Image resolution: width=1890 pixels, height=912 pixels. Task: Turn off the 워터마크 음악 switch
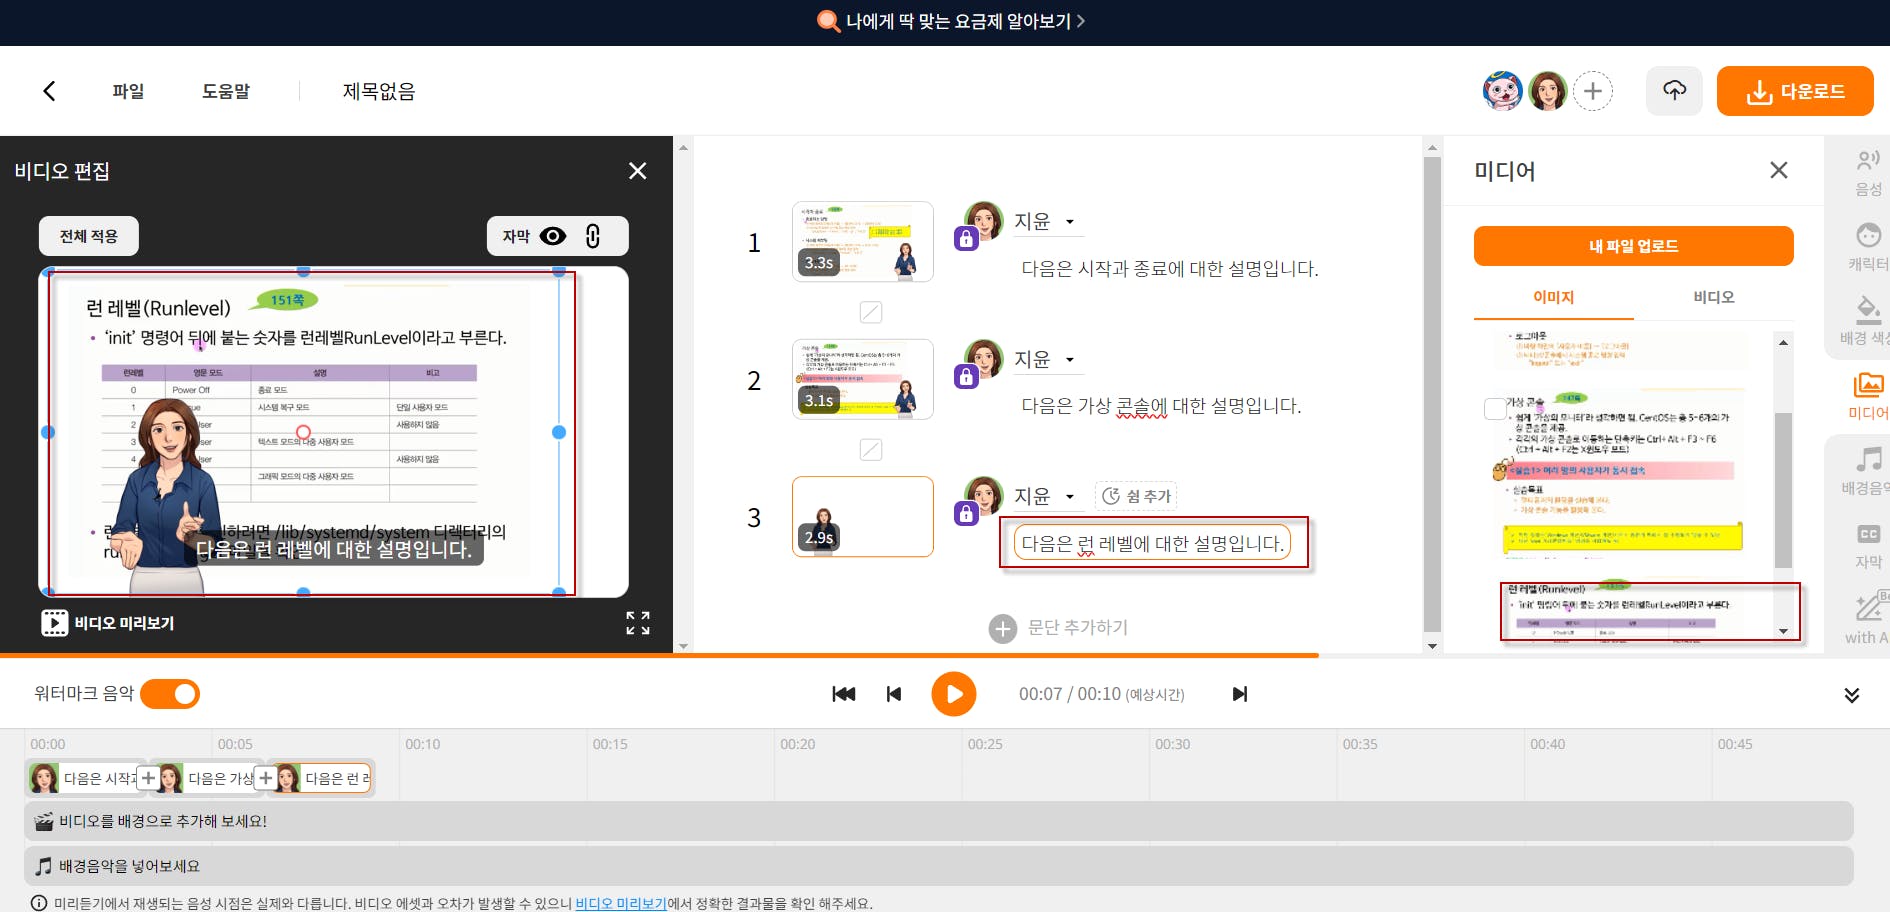[170, 694]
